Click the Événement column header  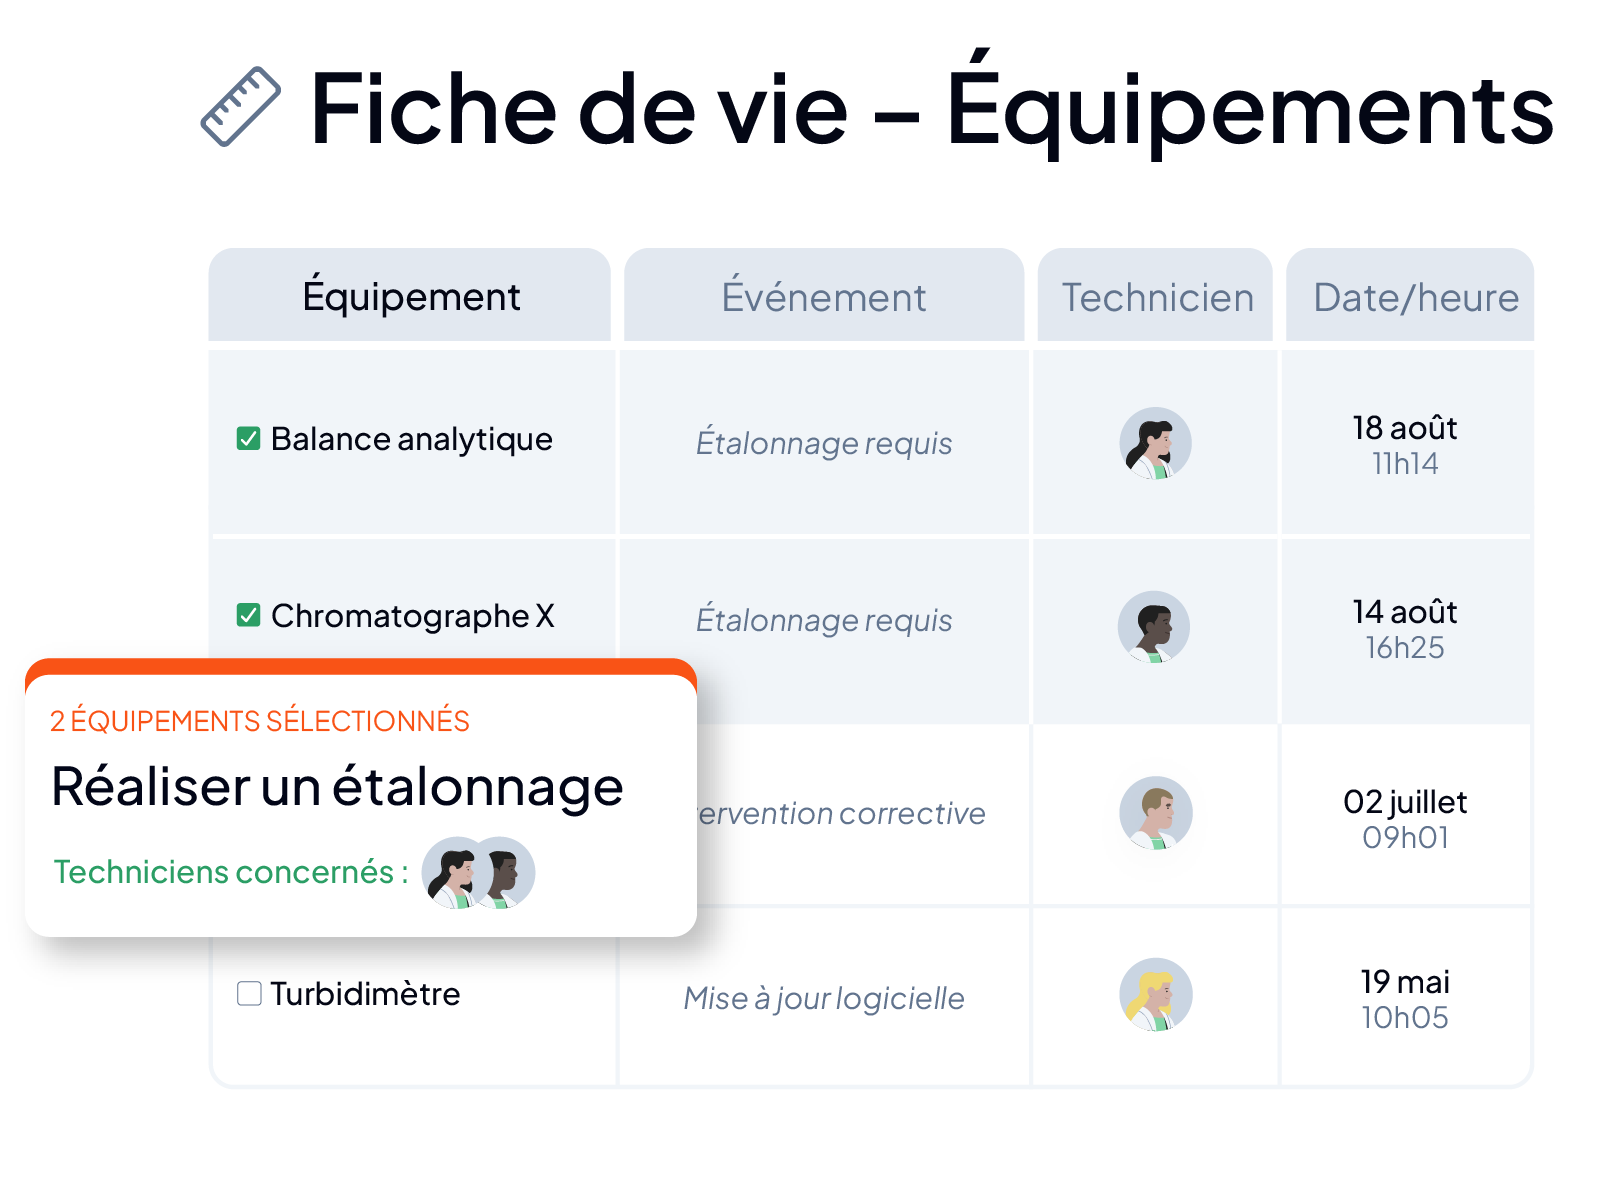(x=824, y=295)
